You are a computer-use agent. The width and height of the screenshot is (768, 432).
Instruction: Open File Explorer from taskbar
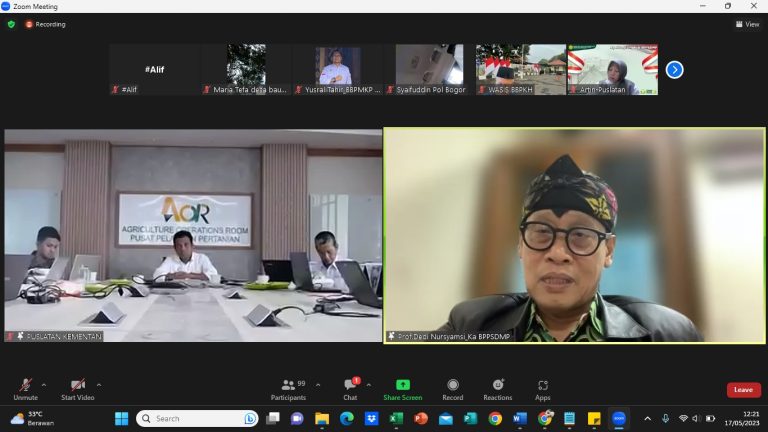322,419
